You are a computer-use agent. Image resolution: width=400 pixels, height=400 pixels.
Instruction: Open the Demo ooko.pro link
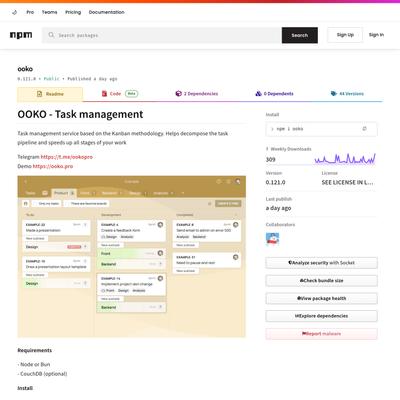(53, 166)
